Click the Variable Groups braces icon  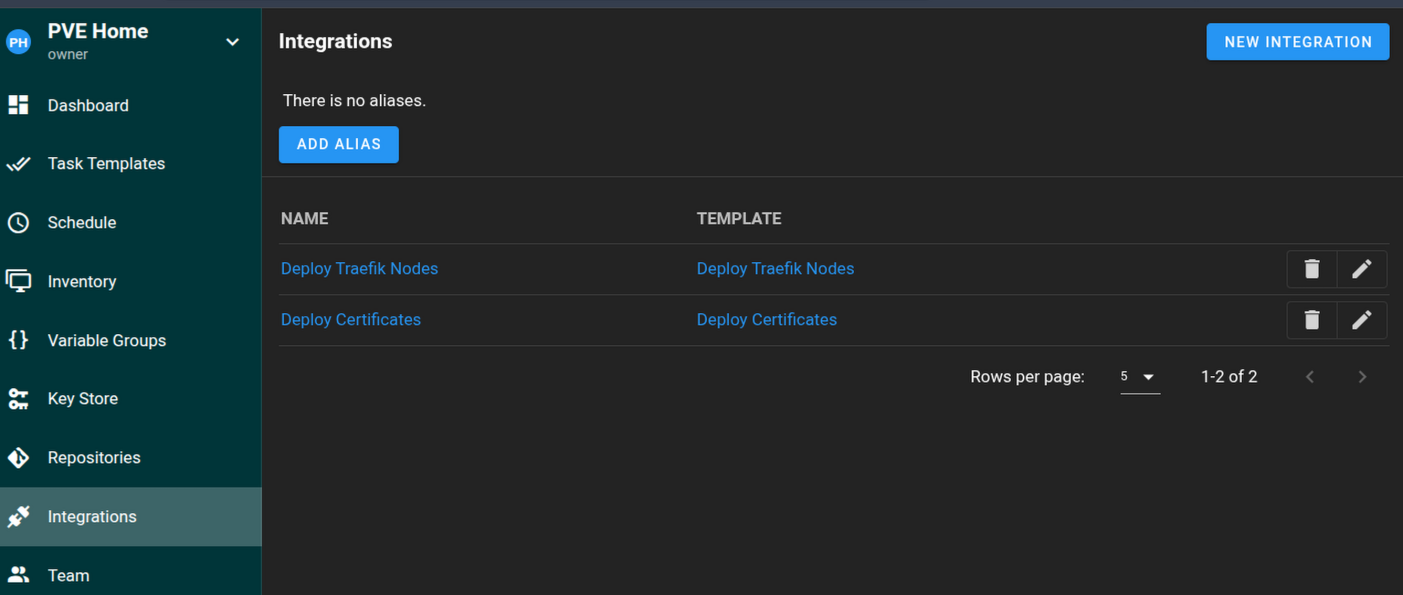pyautogui.click(x=19, y=340)
